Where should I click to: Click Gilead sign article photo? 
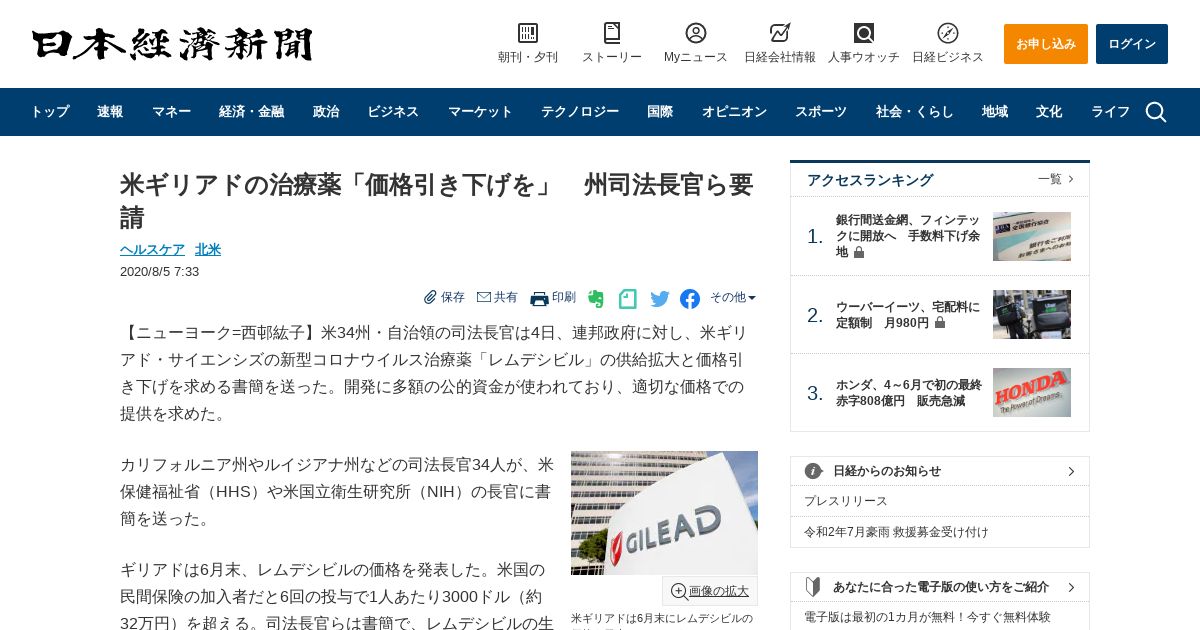[664, 513]
